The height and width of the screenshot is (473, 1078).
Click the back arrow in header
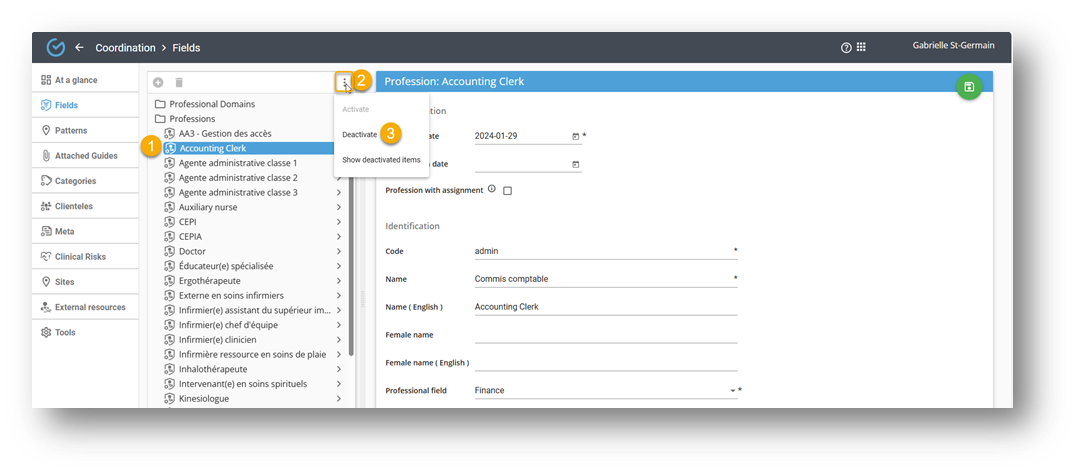[x=79, y=47]
